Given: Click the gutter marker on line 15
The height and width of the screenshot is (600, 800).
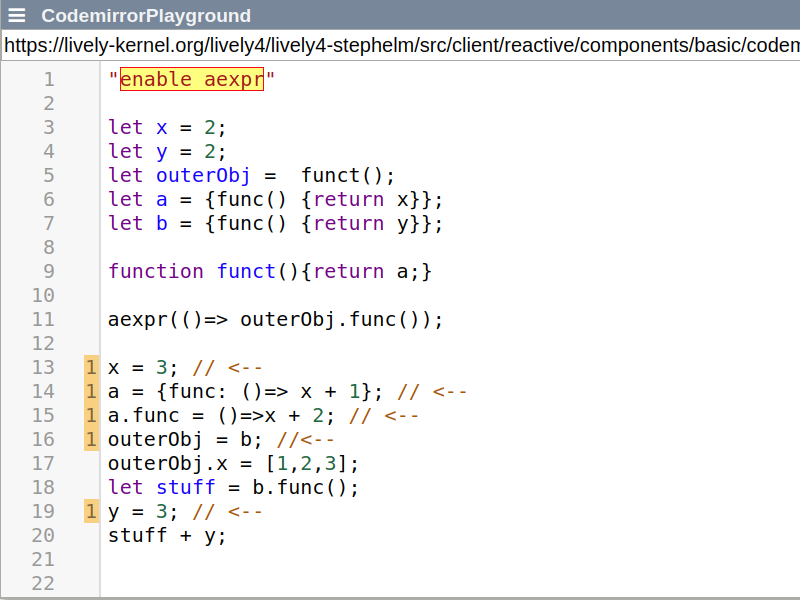Looking at the screenshot, I should coord(91,416).
